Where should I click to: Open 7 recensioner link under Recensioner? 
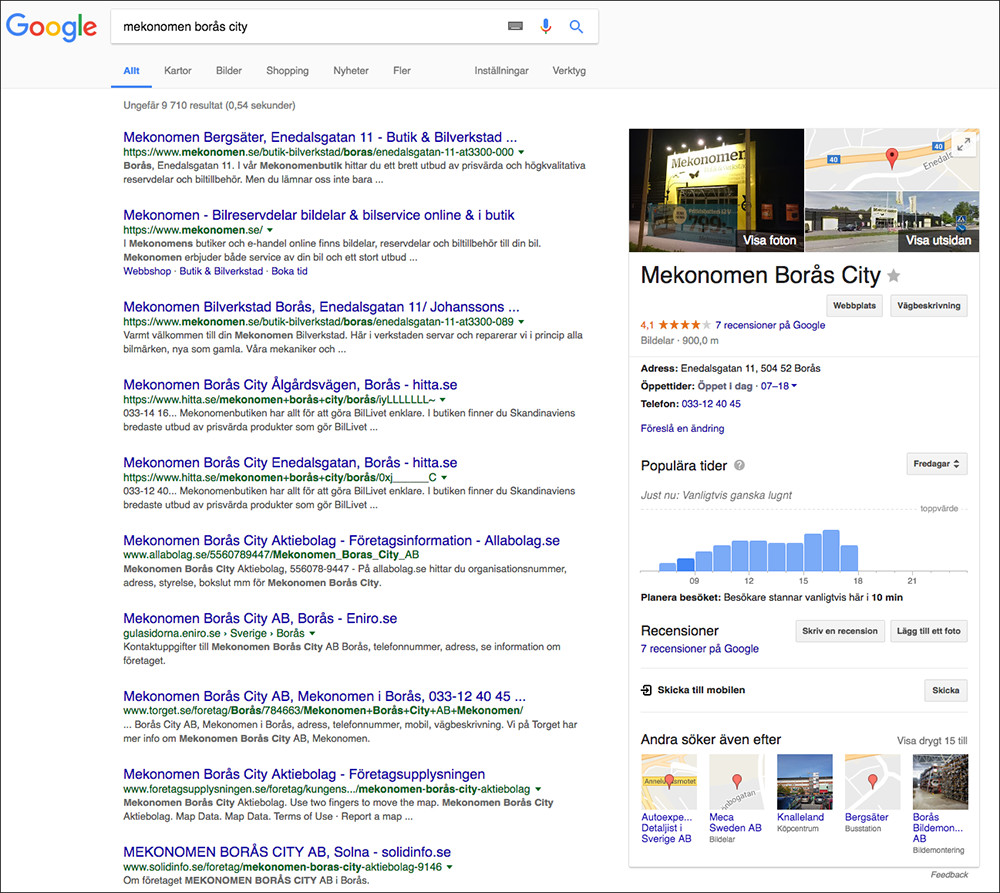[x=700, y=649]
